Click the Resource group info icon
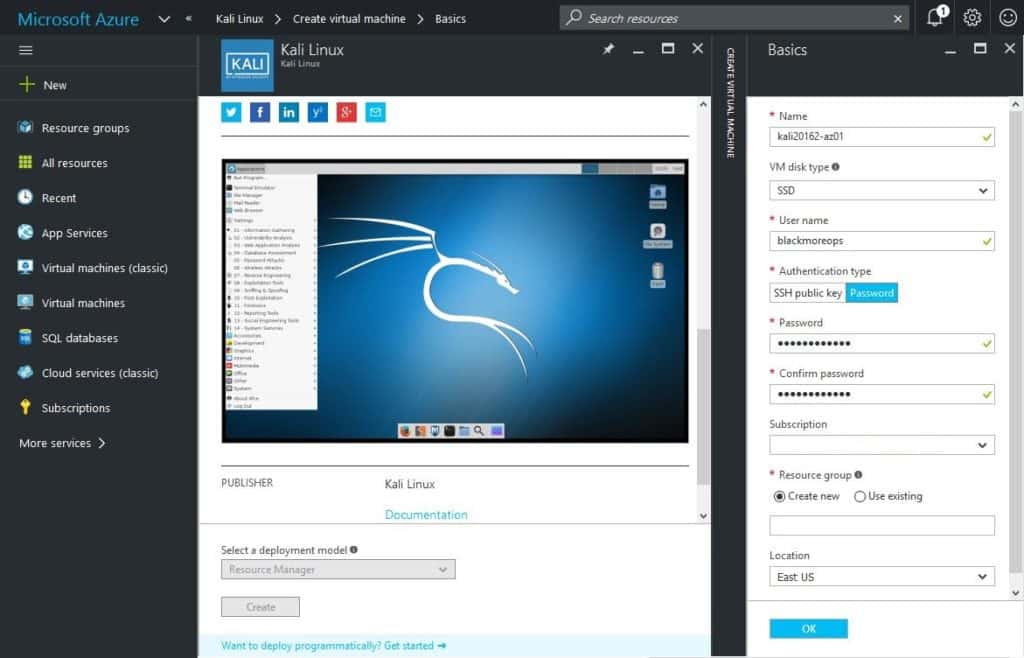This screenshot has height=658, width=1024. point(858,475)
